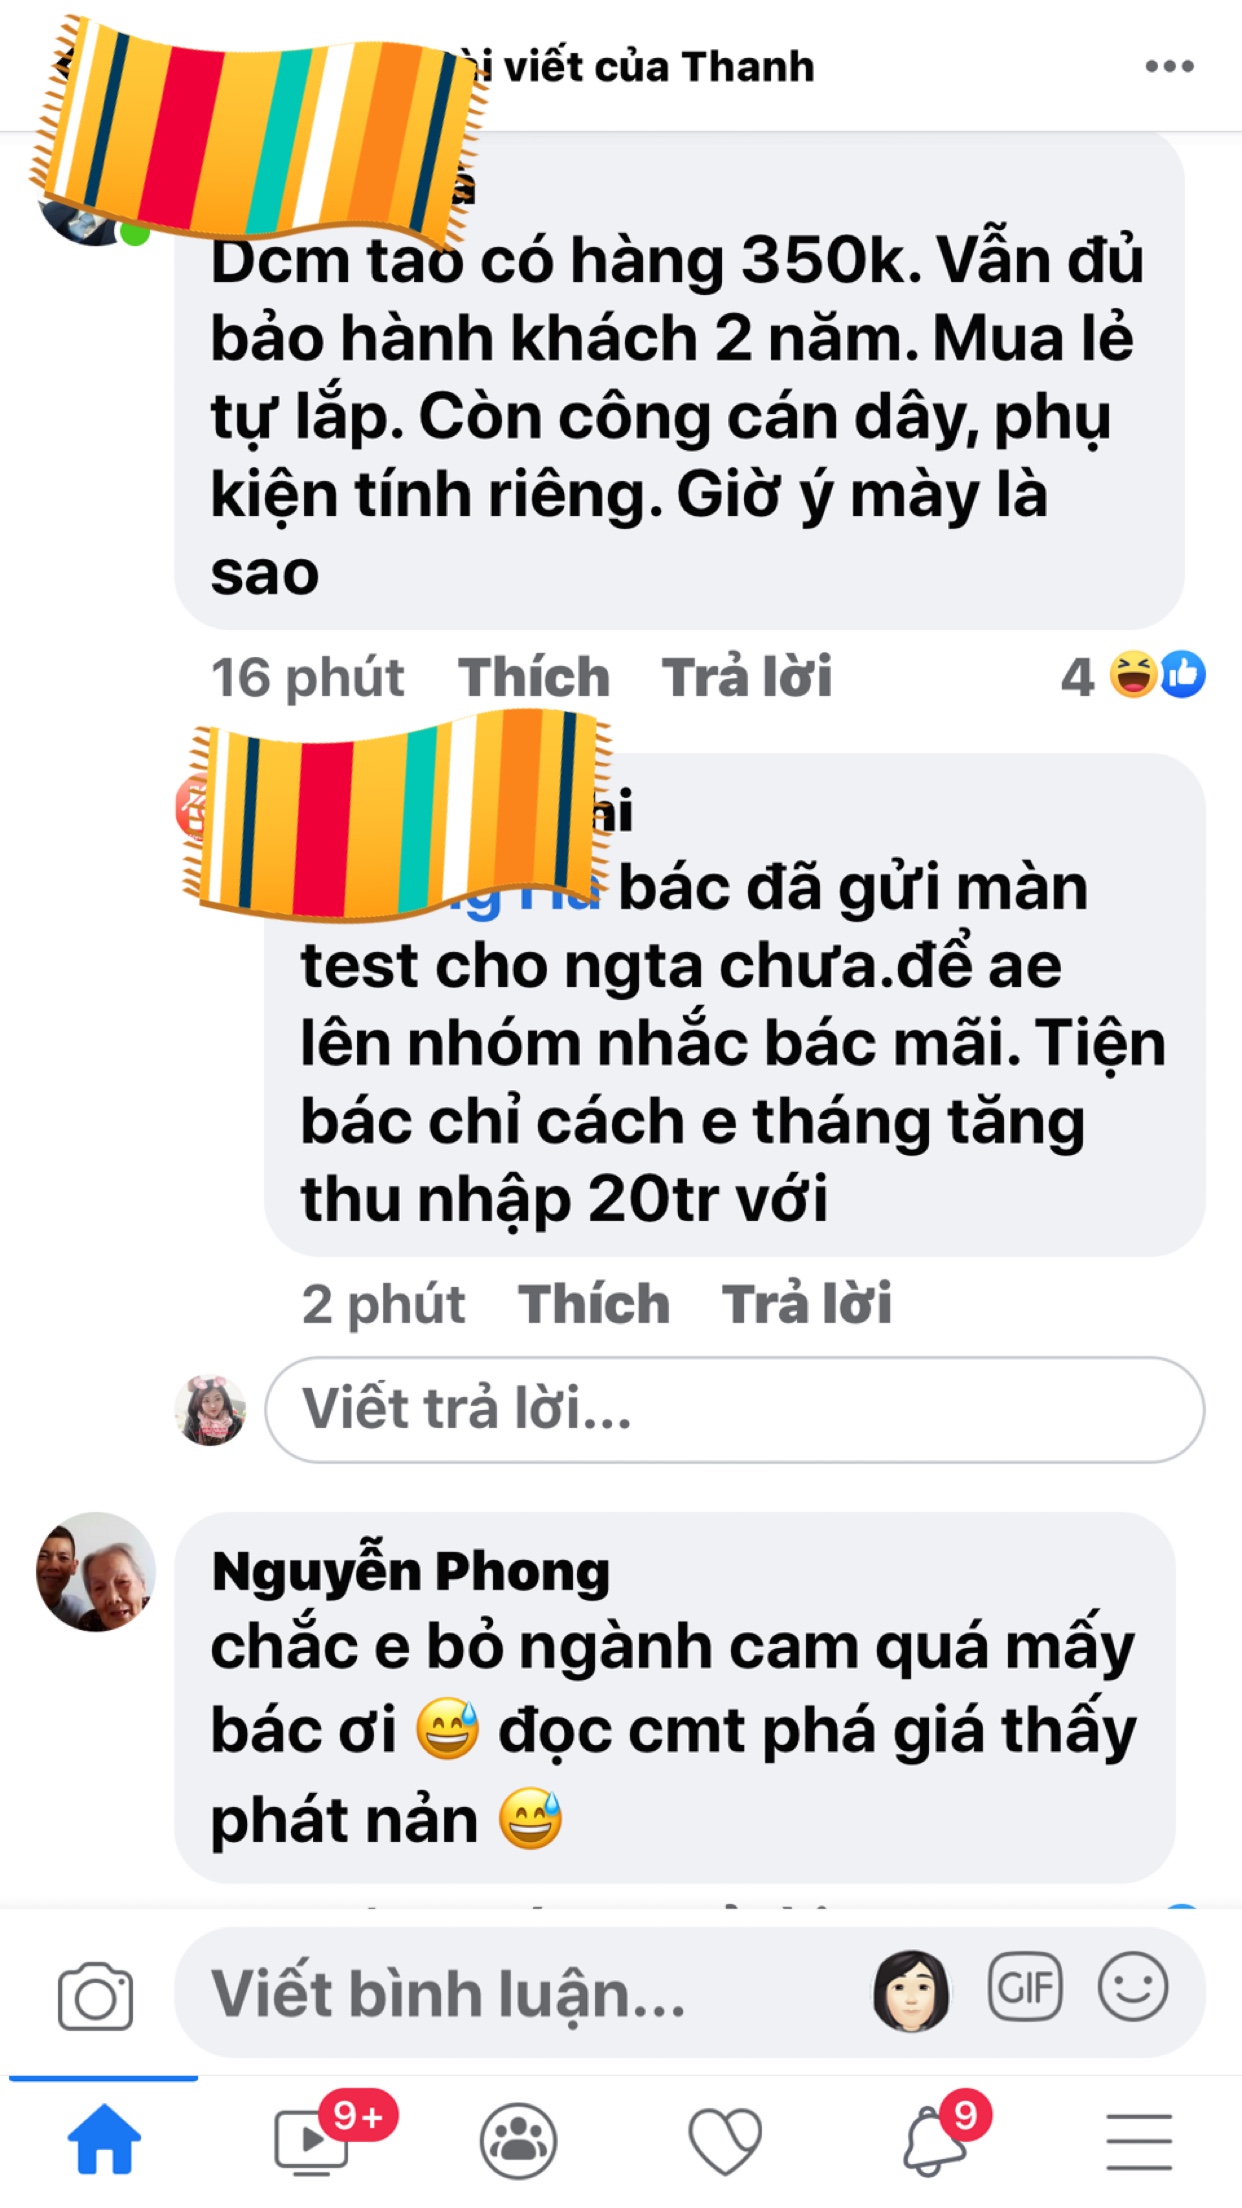Open the three-dot post options menu

pyautogui.click(x=1169, y=66)
